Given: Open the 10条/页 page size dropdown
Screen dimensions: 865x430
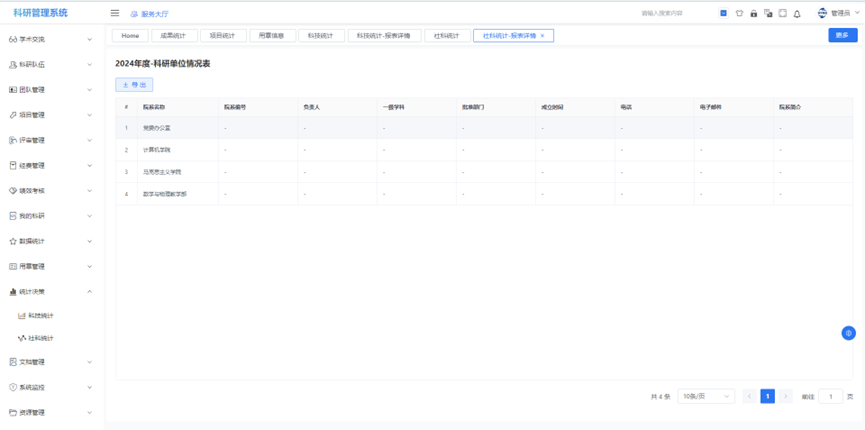Looking at the screenshot, I should (706, 397).
